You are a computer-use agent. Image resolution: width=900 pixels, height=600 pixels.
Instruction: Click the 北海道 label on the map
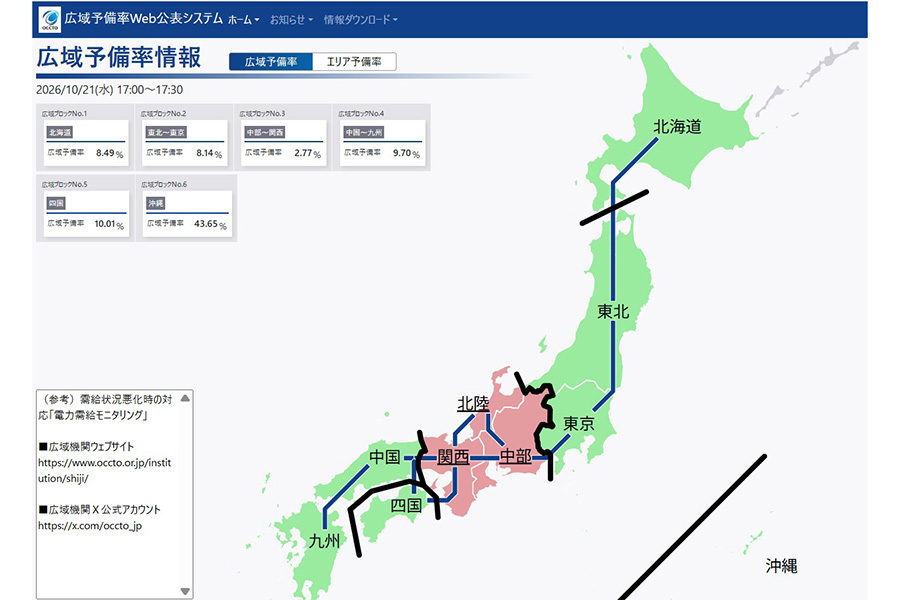pos(677,126)
